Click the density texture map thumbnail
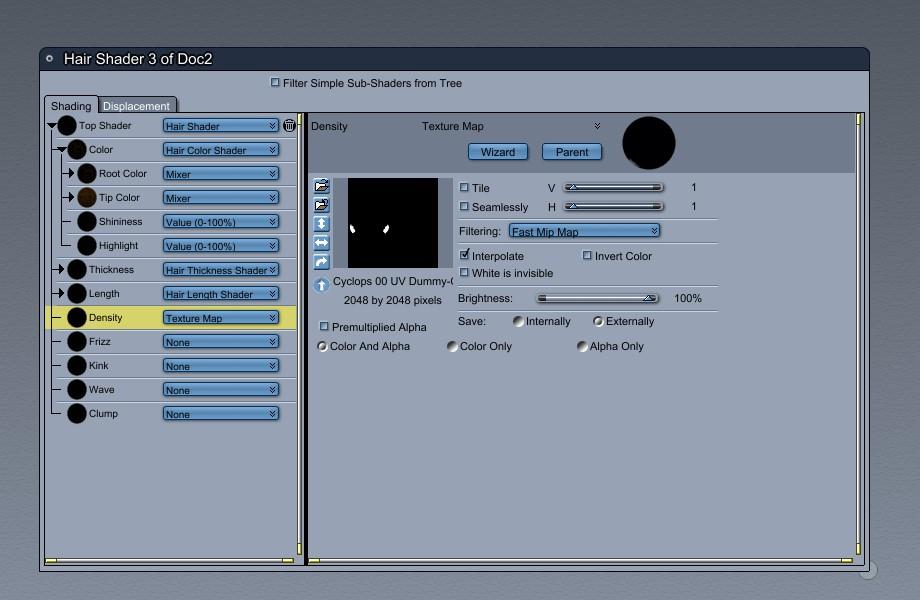 (x=393, y=223)
